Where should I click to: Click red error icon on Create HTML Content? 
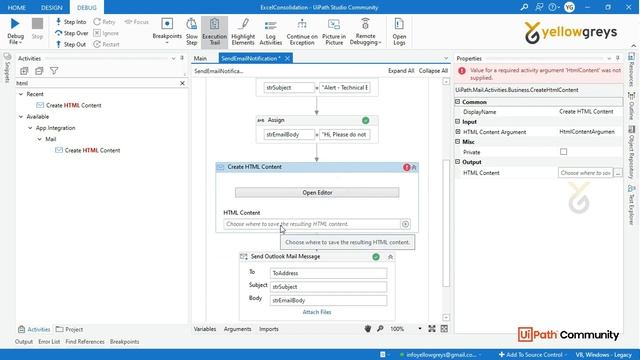(407, 167)
